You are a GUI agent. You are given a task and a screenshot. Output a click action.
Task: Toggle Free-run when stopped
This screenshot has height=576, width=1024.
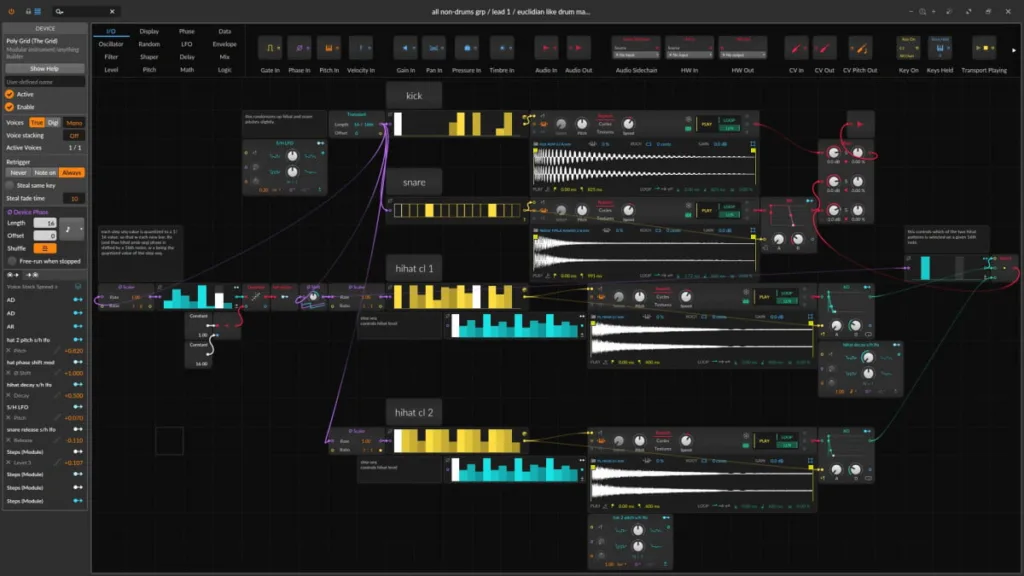(11, 261)
